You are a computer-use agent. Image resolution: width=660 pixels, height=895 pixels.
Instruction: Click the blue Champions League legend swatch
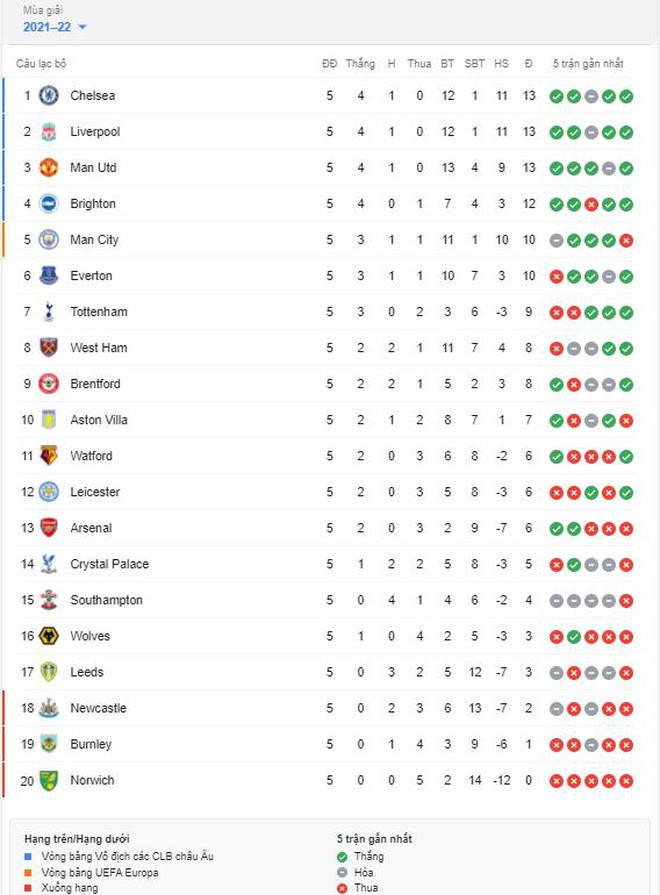[x=28, y=857]
